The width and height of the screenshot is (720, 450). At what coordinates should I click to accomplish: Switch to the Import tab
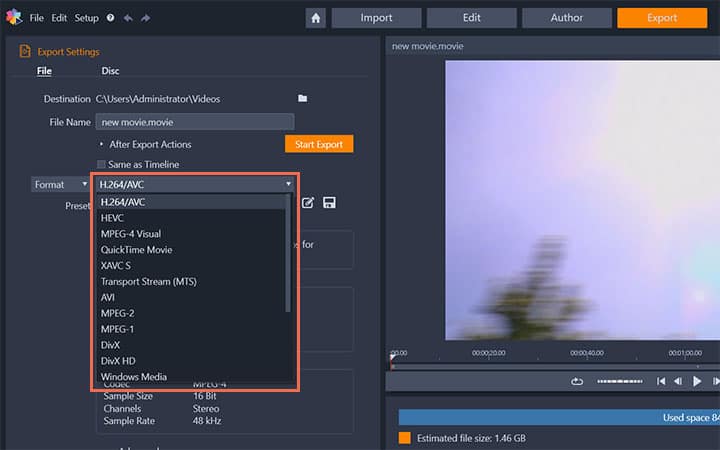click(x=377, y=18)
